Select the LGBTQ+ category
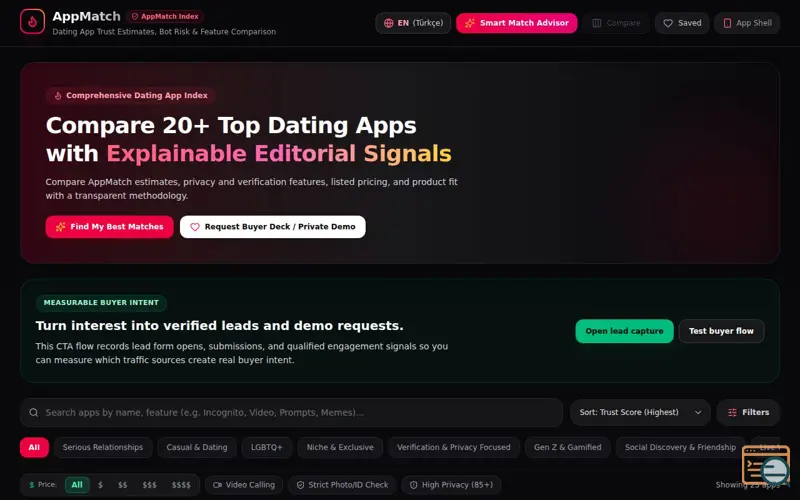The image size is (800, 500). coord(267,447)
